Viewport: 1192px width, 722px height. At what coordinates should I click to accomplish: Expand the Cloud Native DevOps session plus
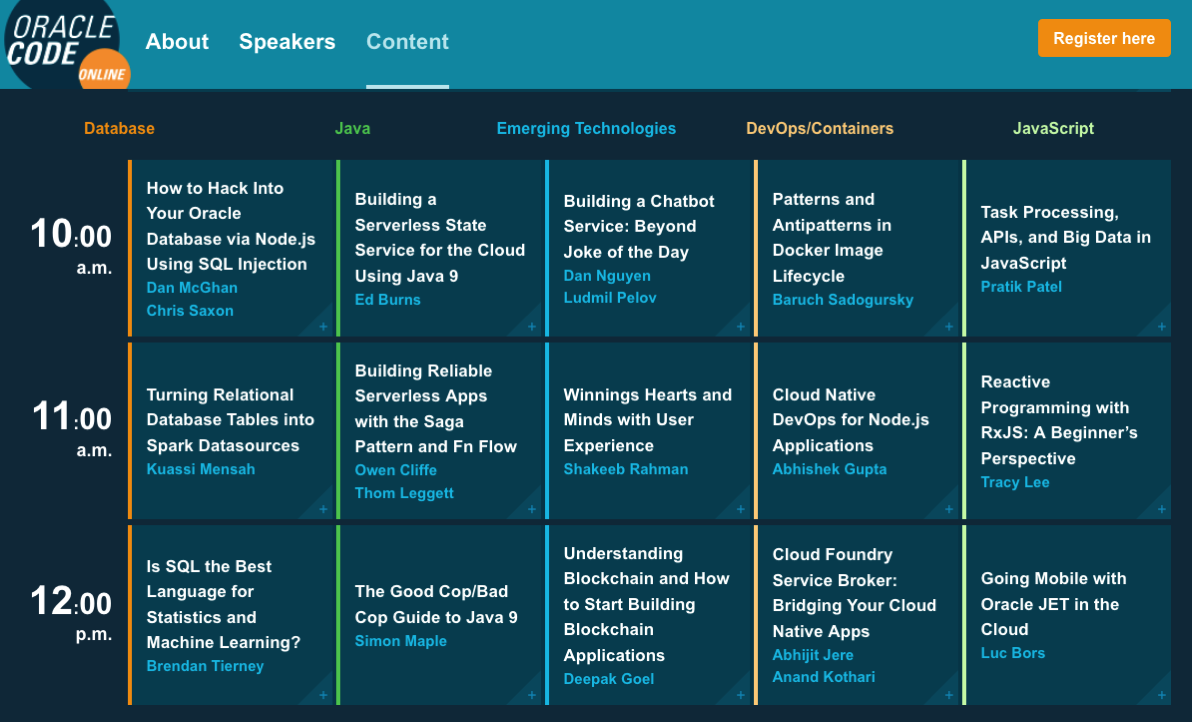949,509
